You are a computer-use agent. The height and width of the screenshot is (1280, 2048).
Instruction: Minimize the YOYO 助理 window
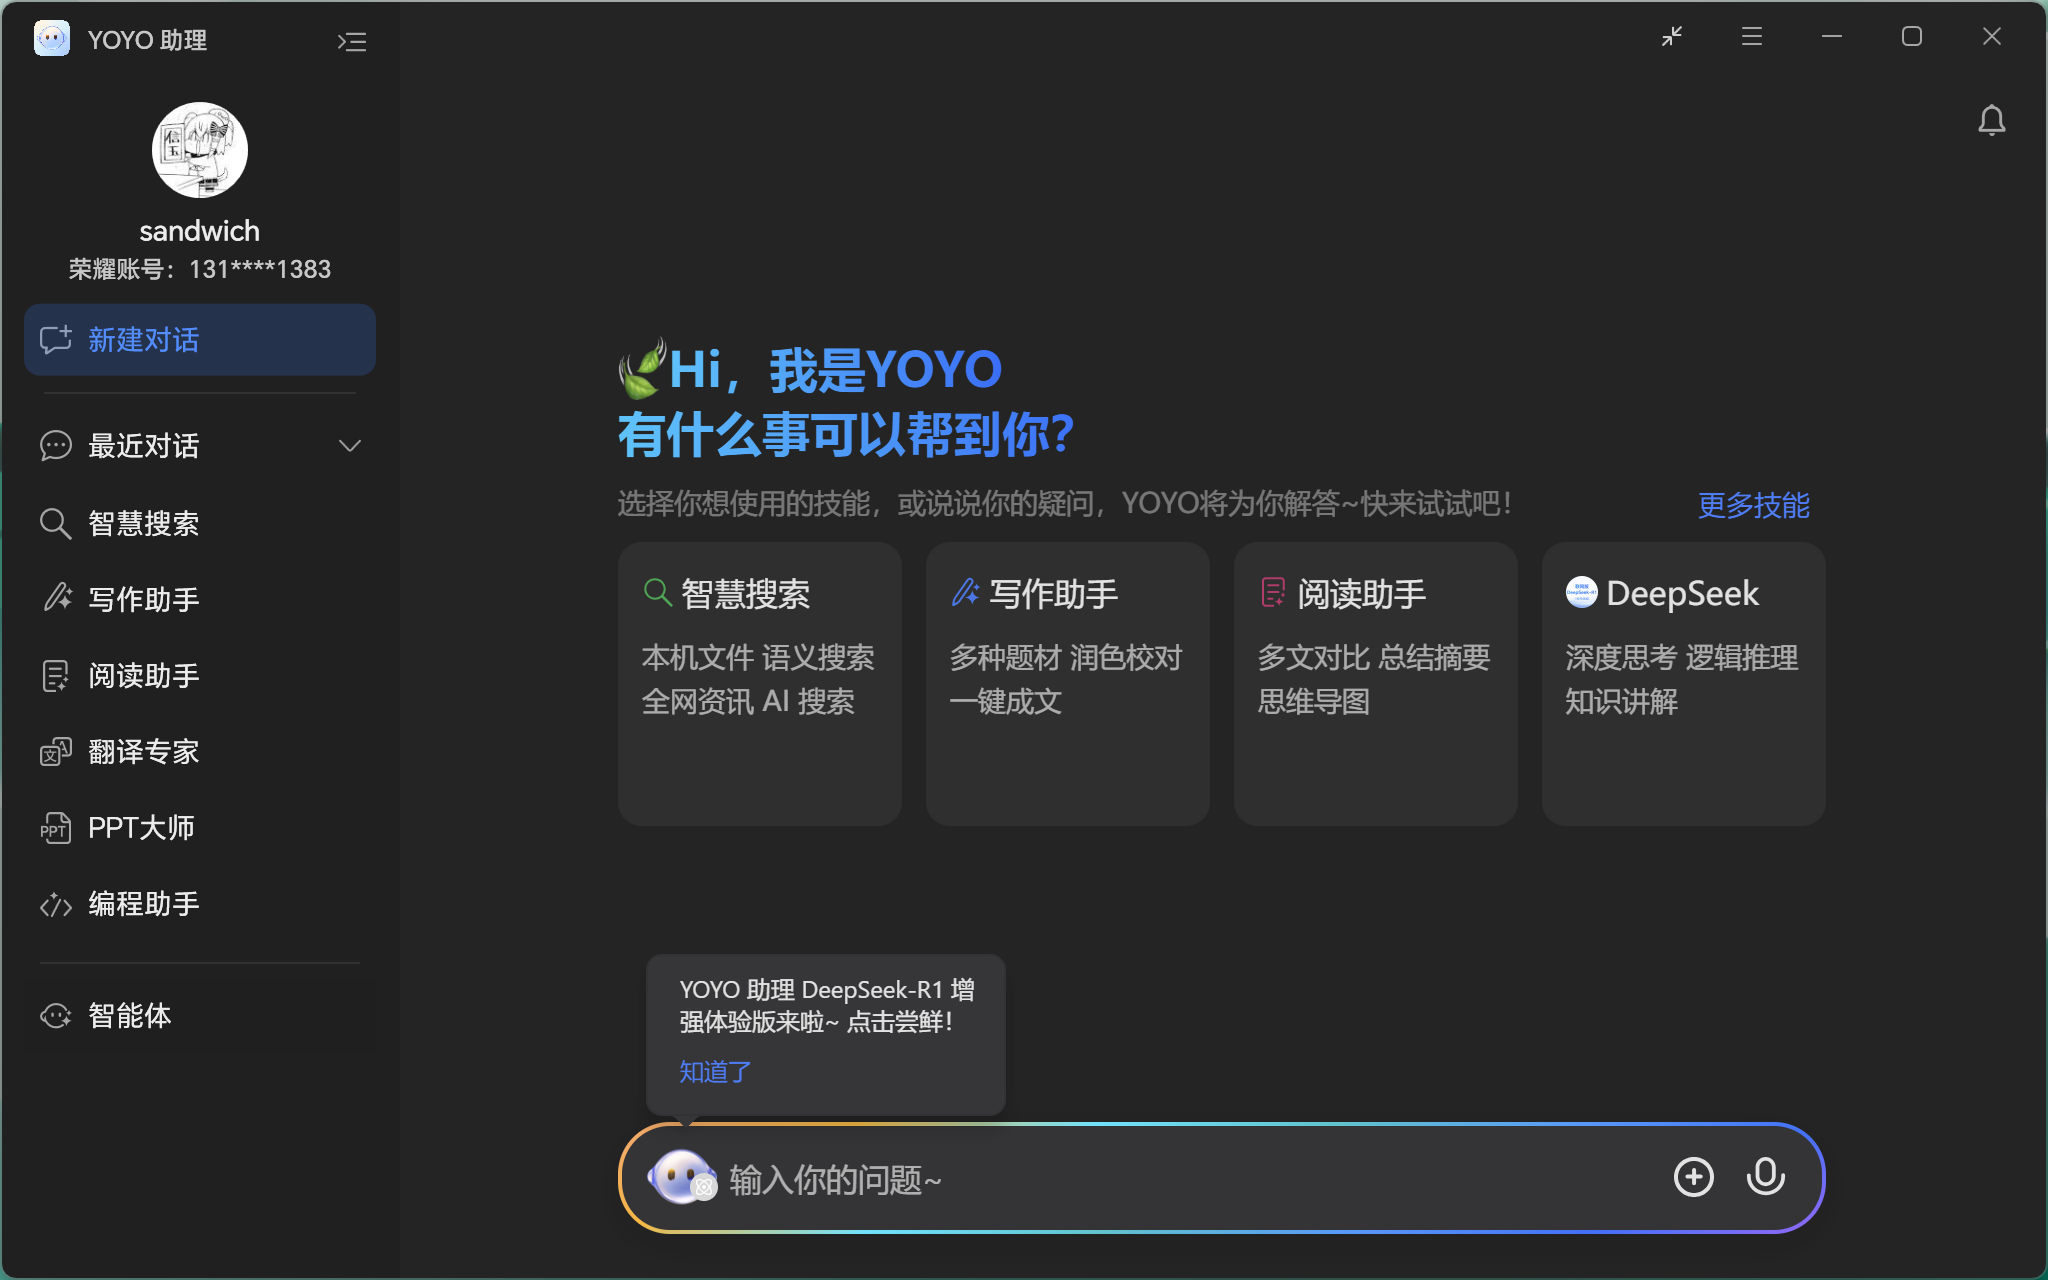[1832, 37]
